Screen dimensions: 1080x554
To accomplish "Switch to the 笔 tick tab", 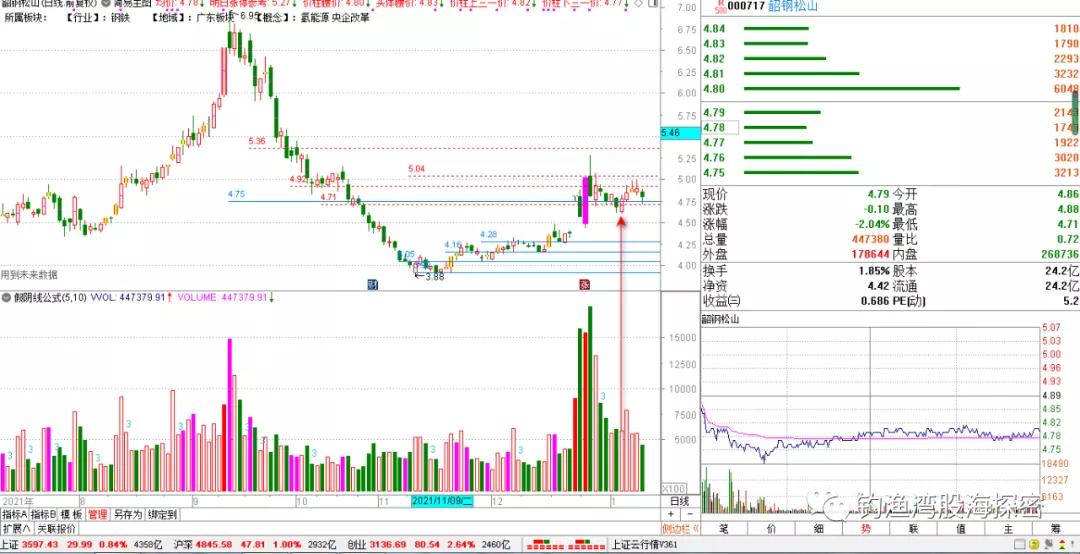I will [x=724, y=529].
